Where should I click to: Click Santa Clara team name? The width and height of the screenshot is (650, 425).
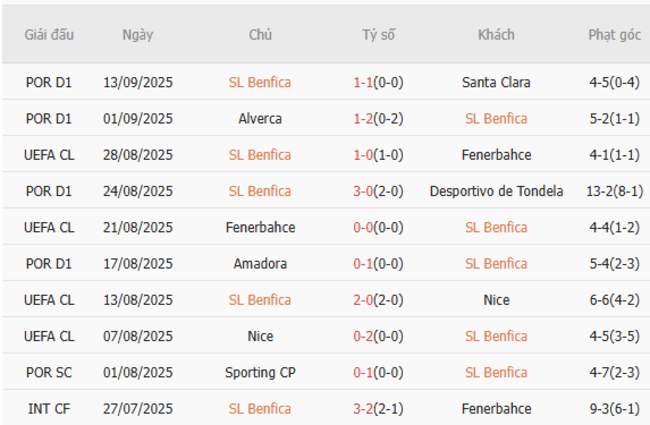click(496, 83)
